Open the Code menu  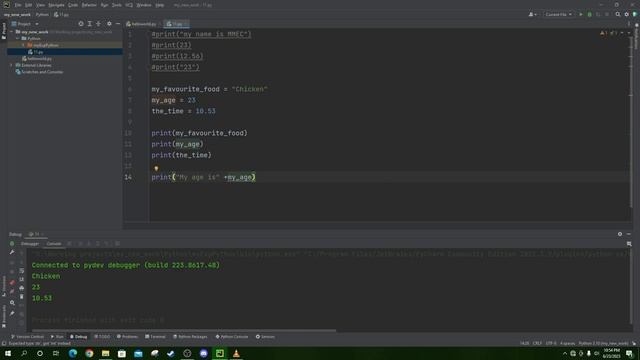73,5
